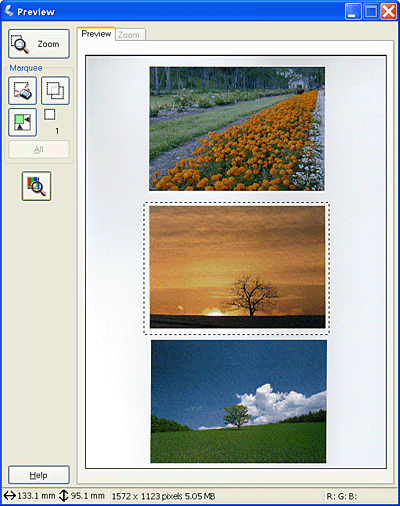Click the width arrow icon in status bar
This screenshot has width=400, height=506.
[10, 496]
